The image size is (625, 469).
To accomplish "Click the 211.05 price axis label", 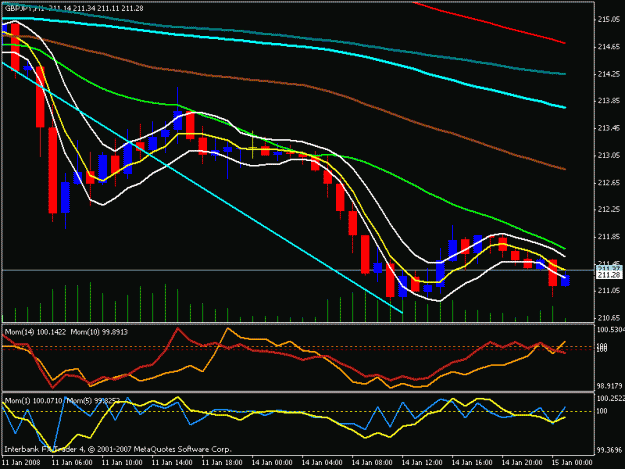I will click(x=609, y=291).
